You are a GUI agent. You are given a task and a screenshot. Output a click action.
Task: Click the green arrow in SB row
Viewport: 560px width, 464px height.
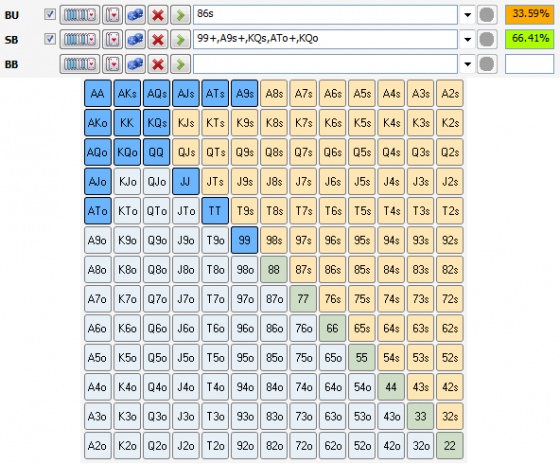tap(180, 40)
